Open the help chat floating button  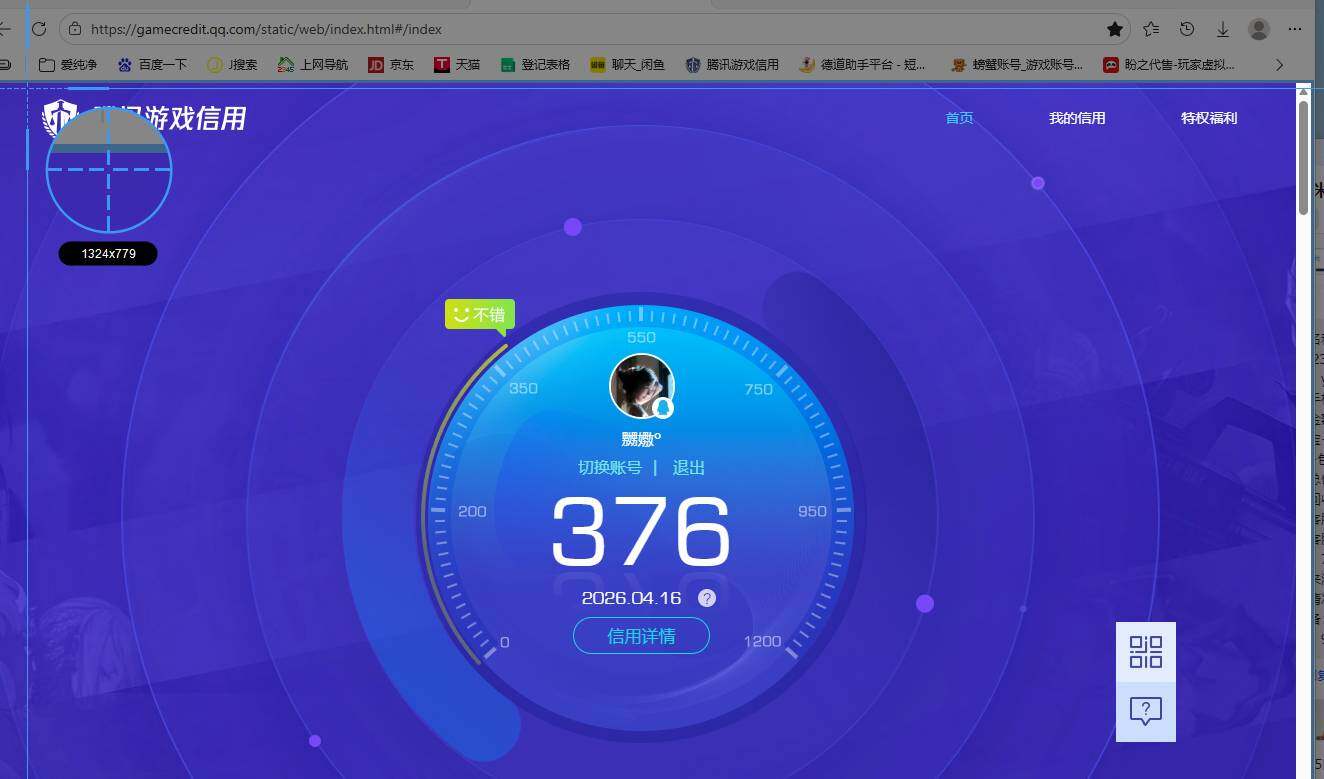pos(1145,711)
